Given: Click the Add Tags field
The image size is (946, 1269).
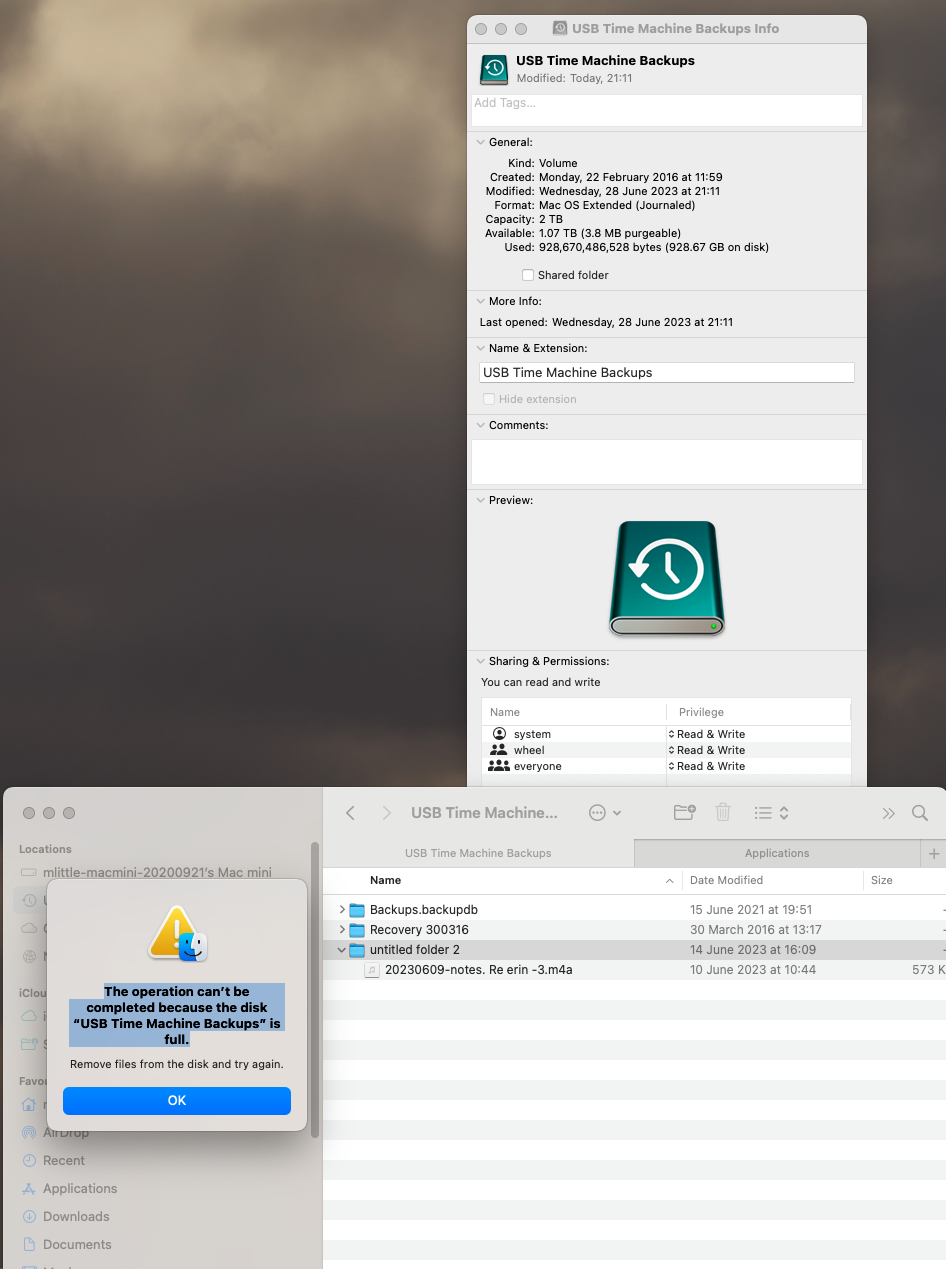Looking at the screenshot, I should 667,110.
